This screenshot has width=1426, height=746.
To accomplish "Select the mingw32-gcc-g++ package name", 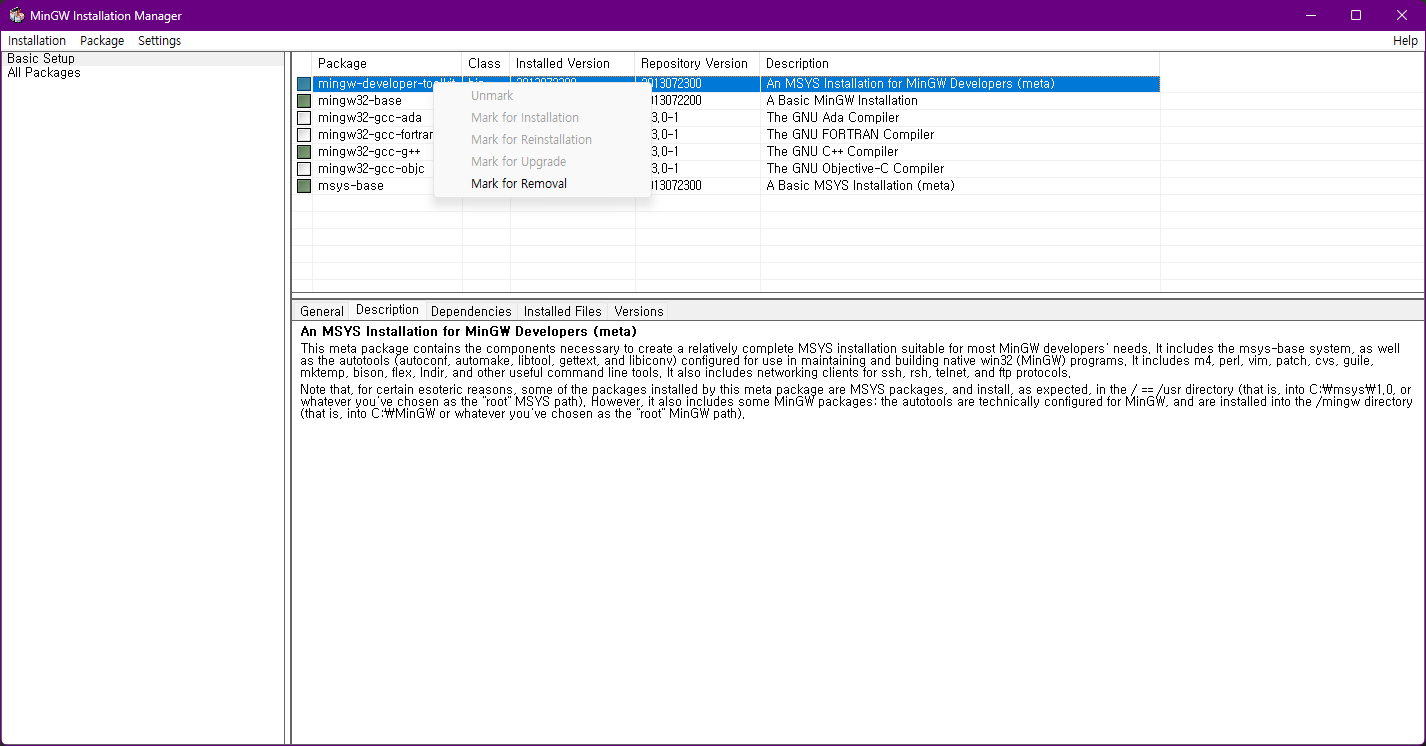I will 370,152.
